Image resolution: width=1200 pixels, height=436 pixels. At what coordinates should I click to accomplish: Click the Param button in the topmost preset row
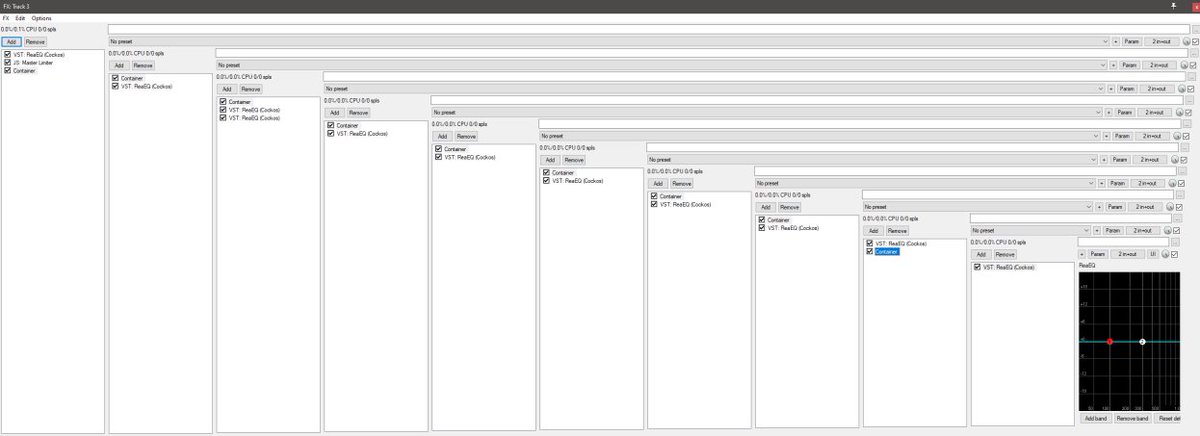[1130, 42]
